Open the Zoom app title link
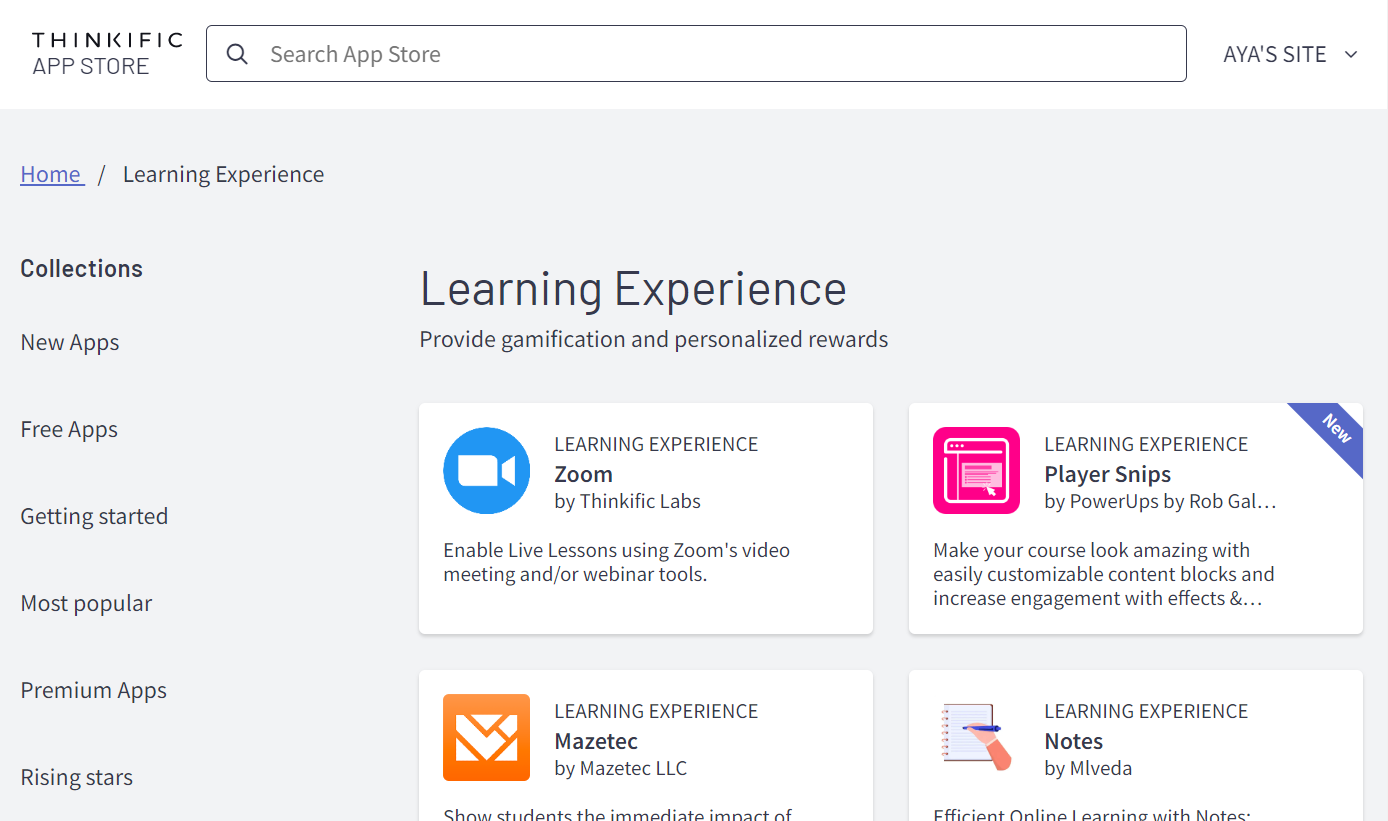The height and width of the screenshot is (821, 1388). (x=584, y=474)
